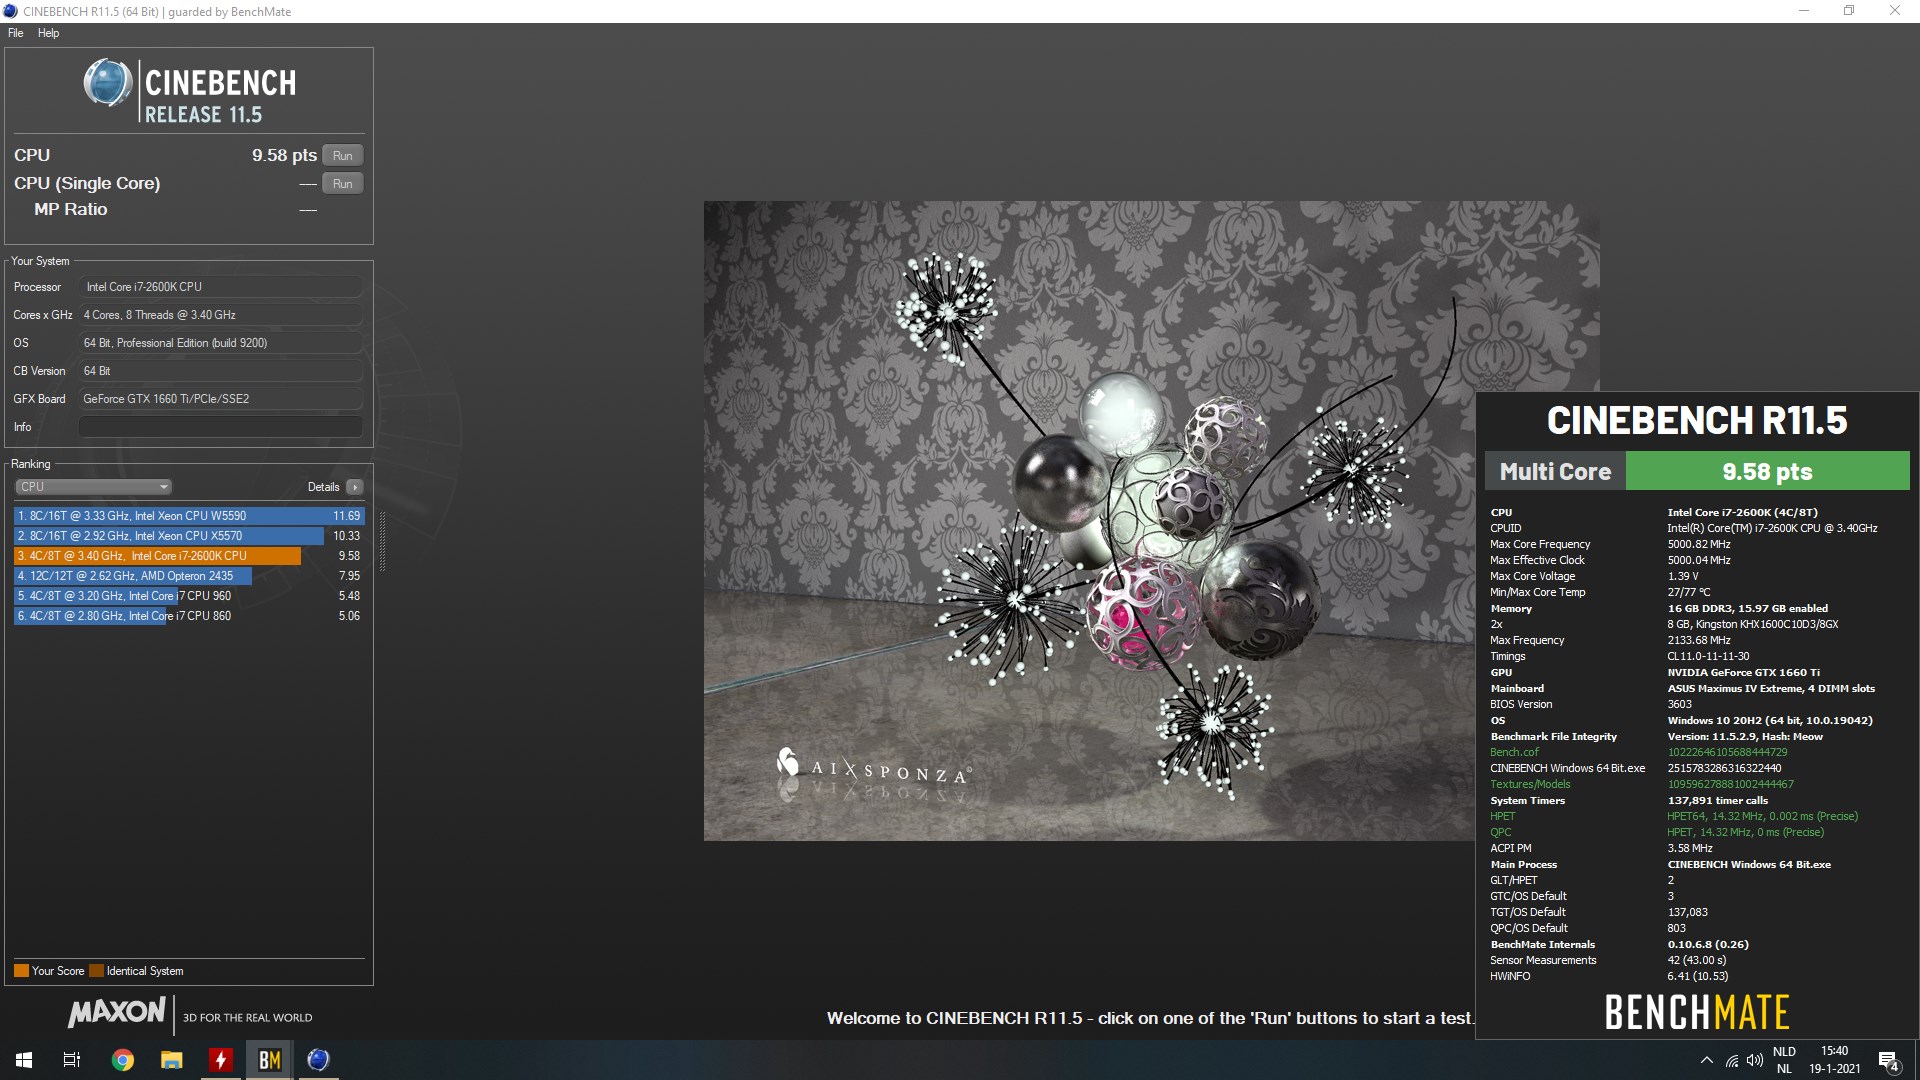Click the GFX Board GeForce GTX 1660 Ti field
The width and height of the screenshot is (1920, 1080).
tap(220, 399)
